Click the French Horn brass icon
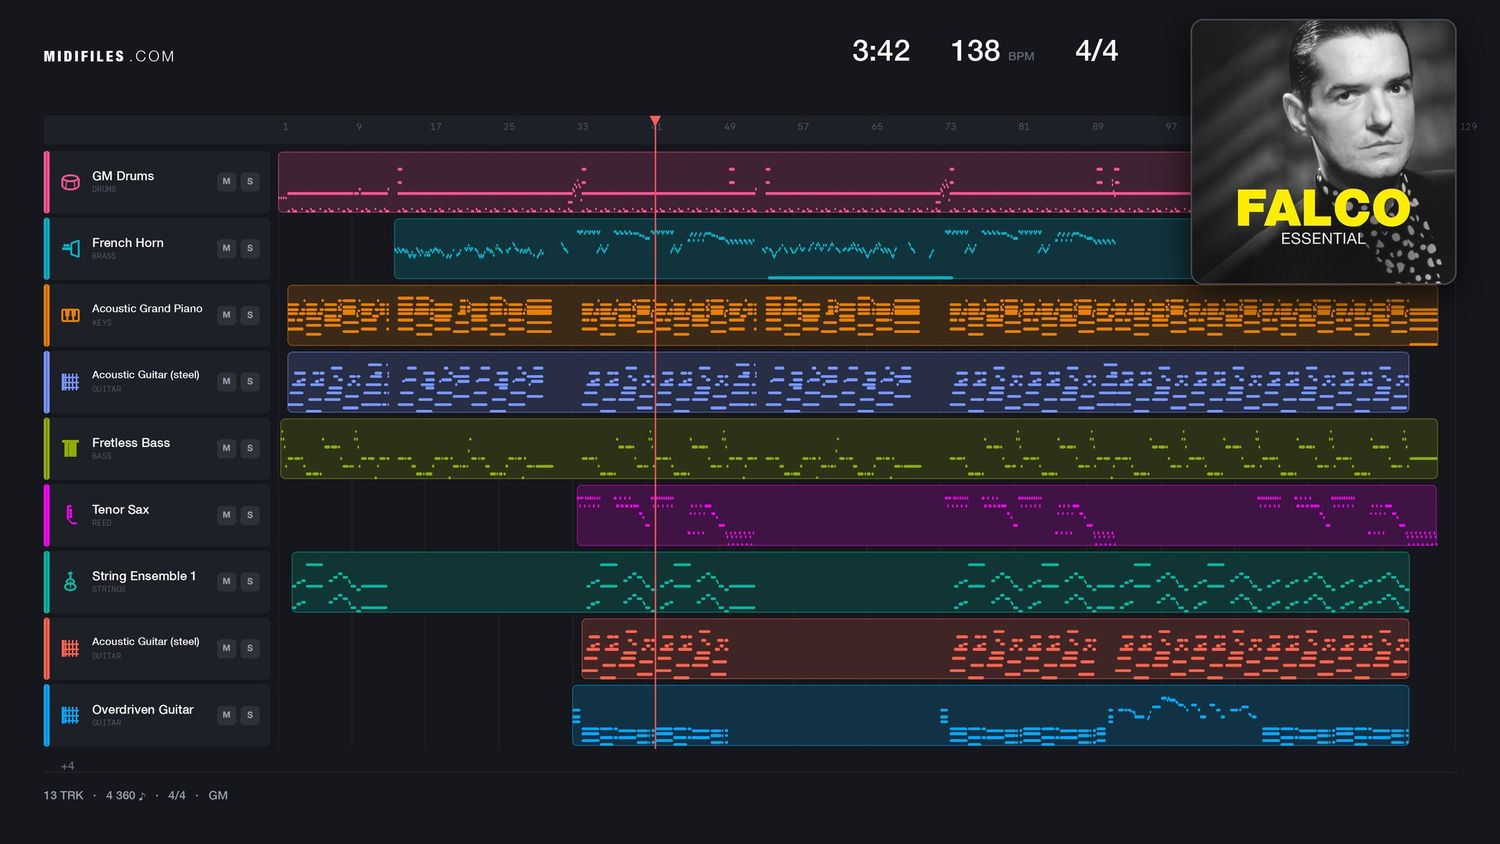The image size is (1500, 844). click(x=70, y=248)
